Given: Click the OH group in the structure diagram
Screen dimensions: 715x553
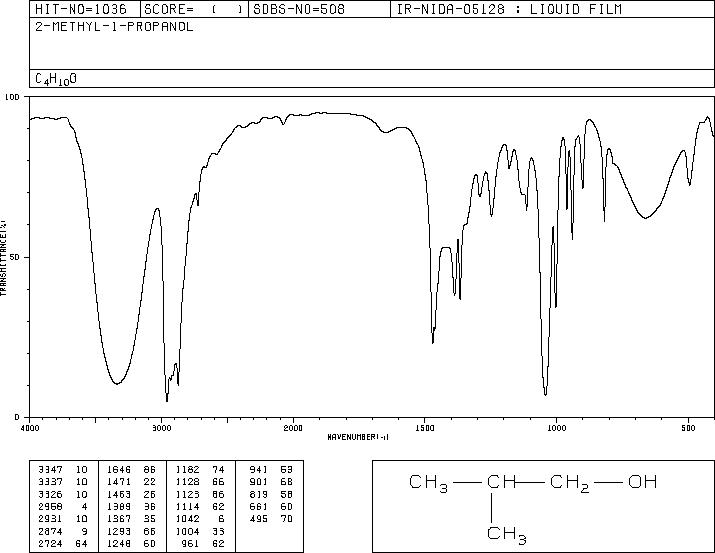Looking at the screenshot, I should pyautogui.click(x=642, y=481).
